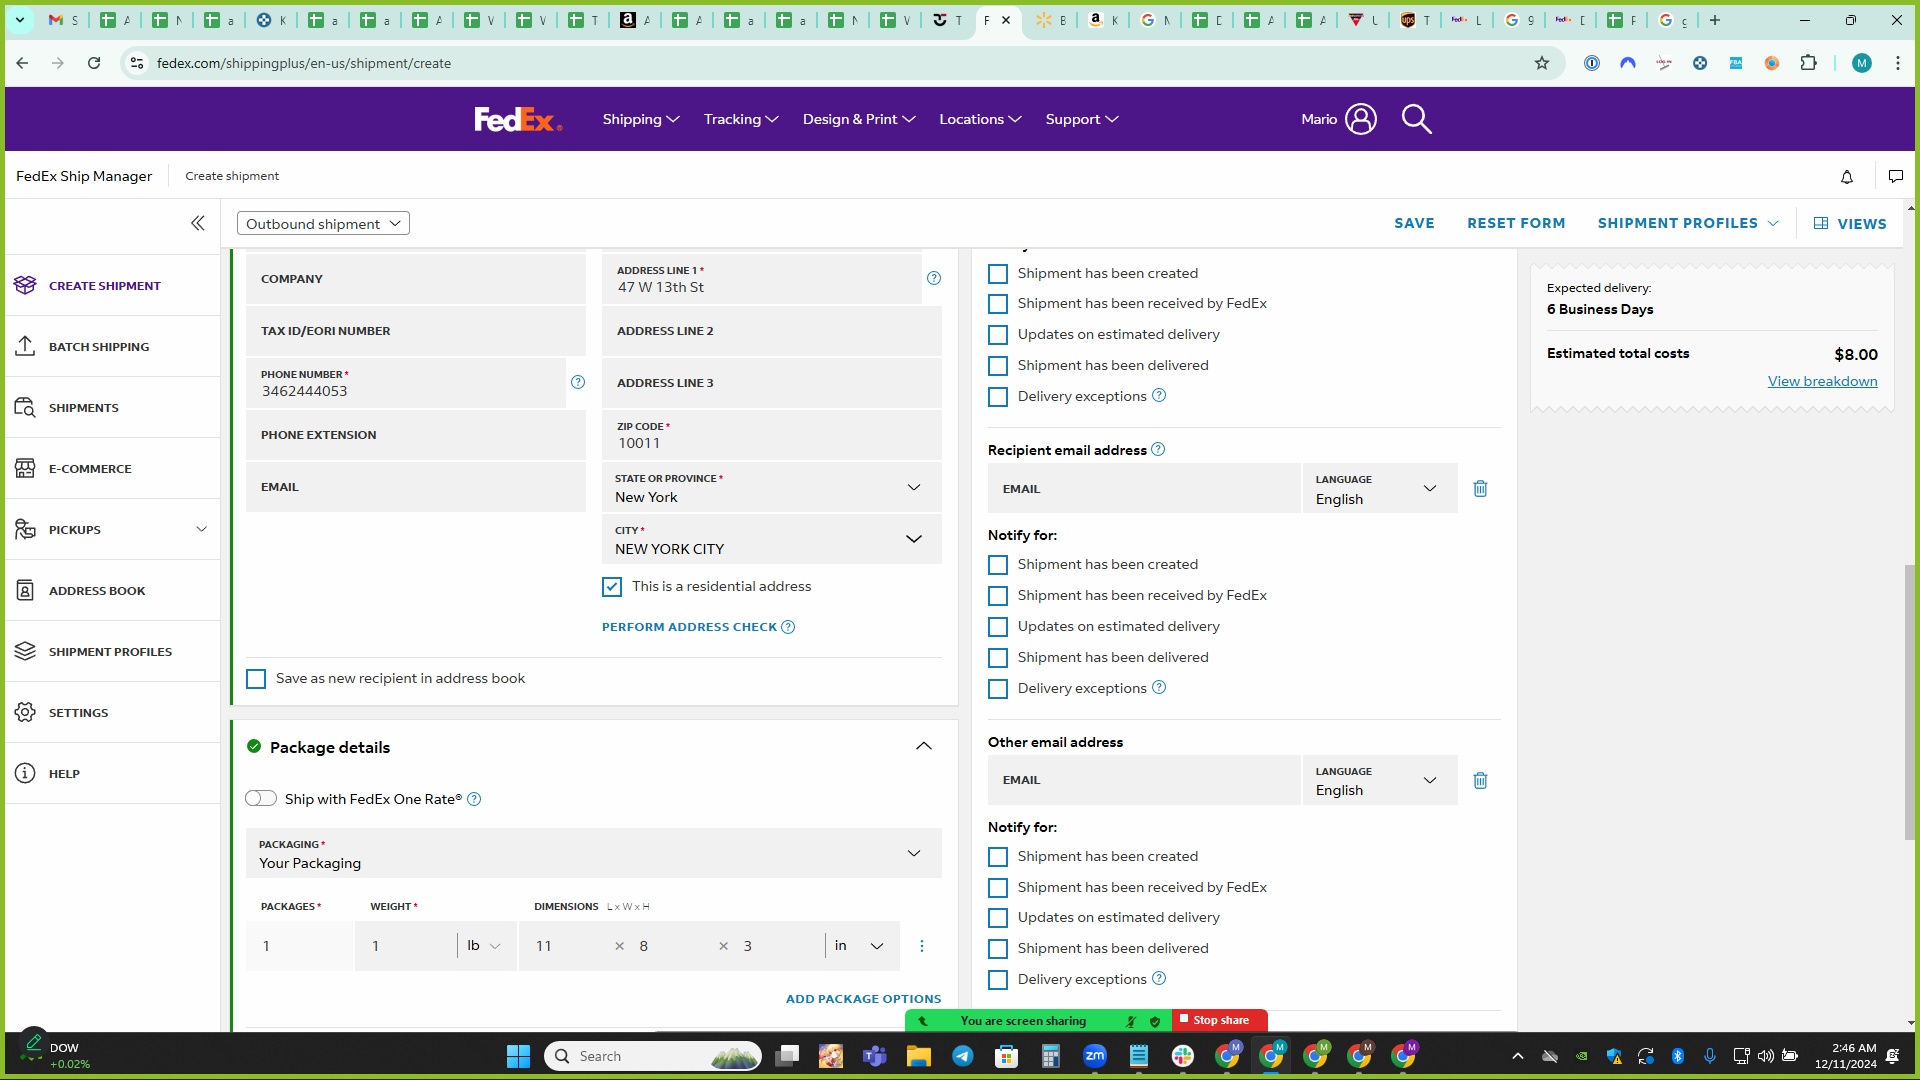Check recipient's Updates on estimated delivery
1920x1080 pixels.
pyautogui.click(x=998, y=627)
